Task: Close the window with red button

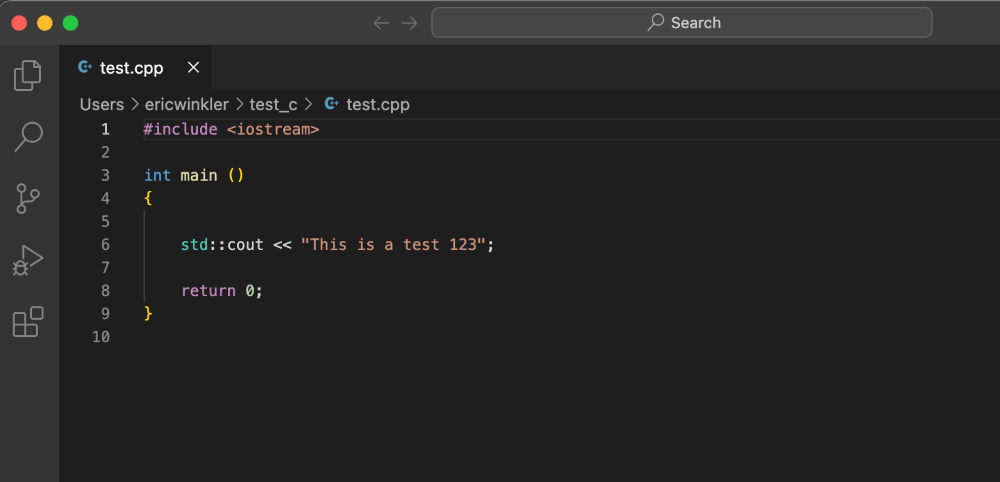Action: 19,23
